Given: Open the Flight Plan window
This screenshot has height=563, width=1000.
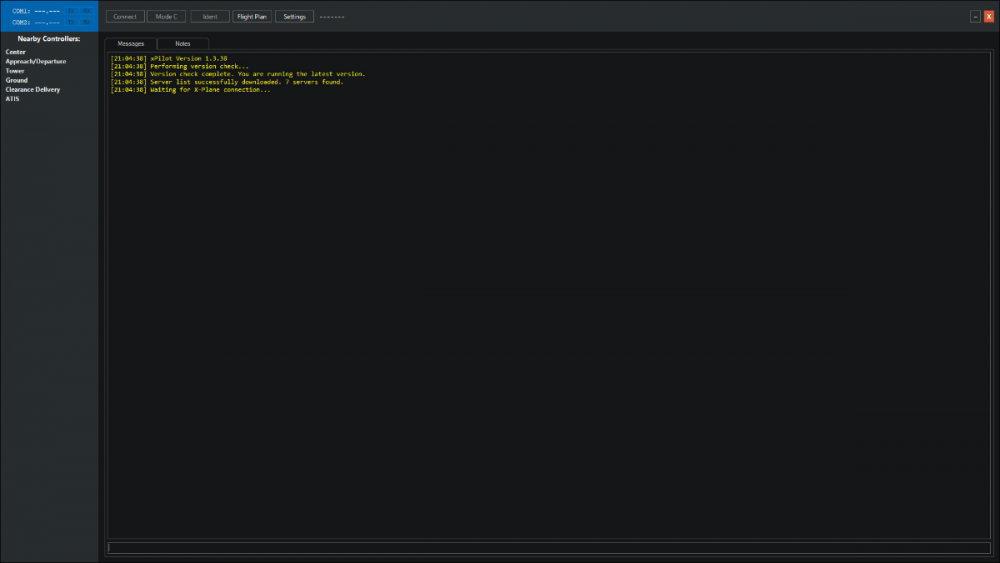Looking at the screenshot, I should 252,17.
